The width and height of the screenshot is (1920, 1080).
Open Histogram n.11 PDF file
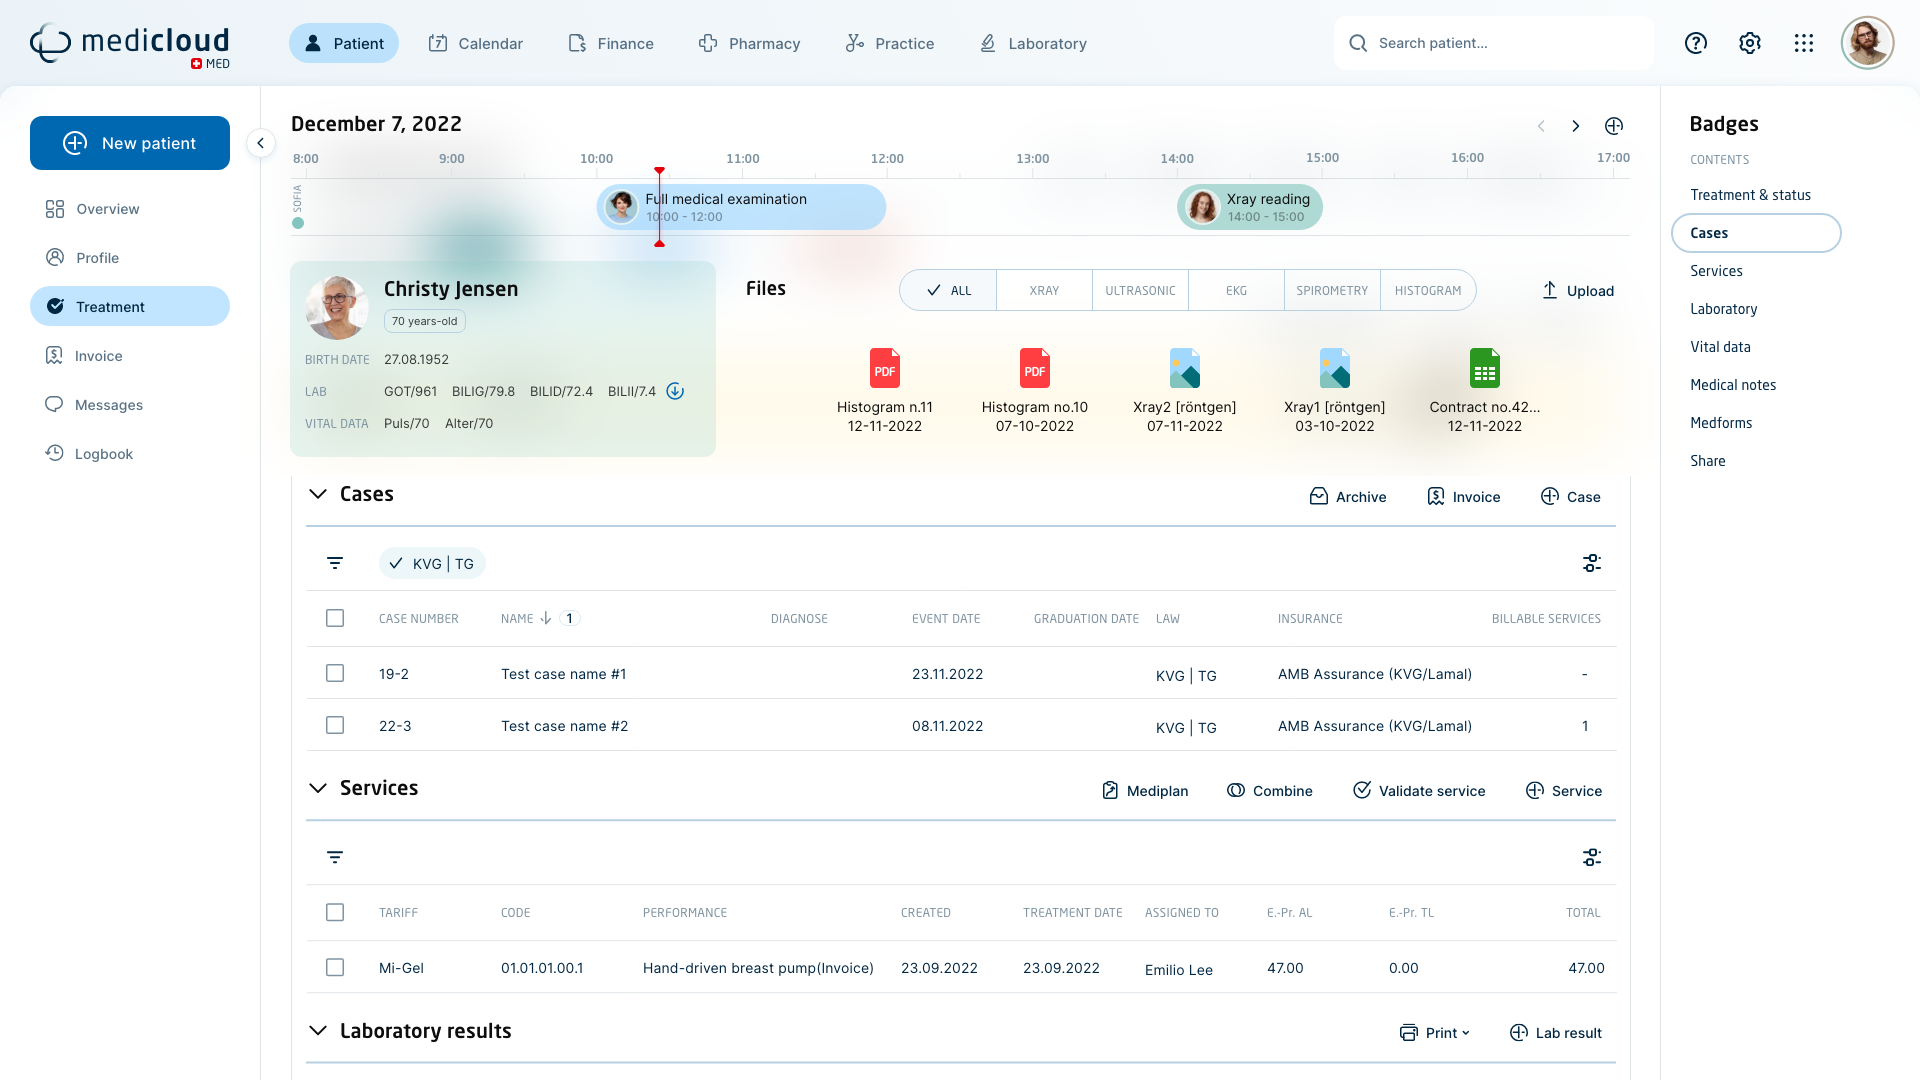tap(885, 390)
